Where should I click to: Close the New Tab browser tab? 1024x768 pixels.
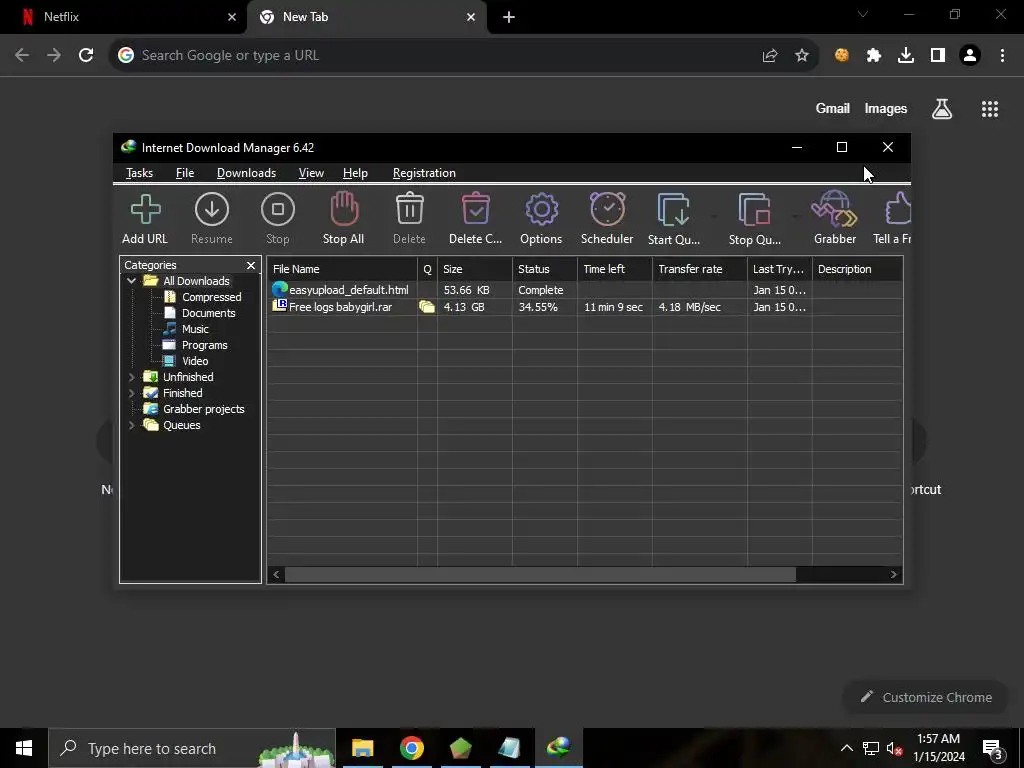471,17
